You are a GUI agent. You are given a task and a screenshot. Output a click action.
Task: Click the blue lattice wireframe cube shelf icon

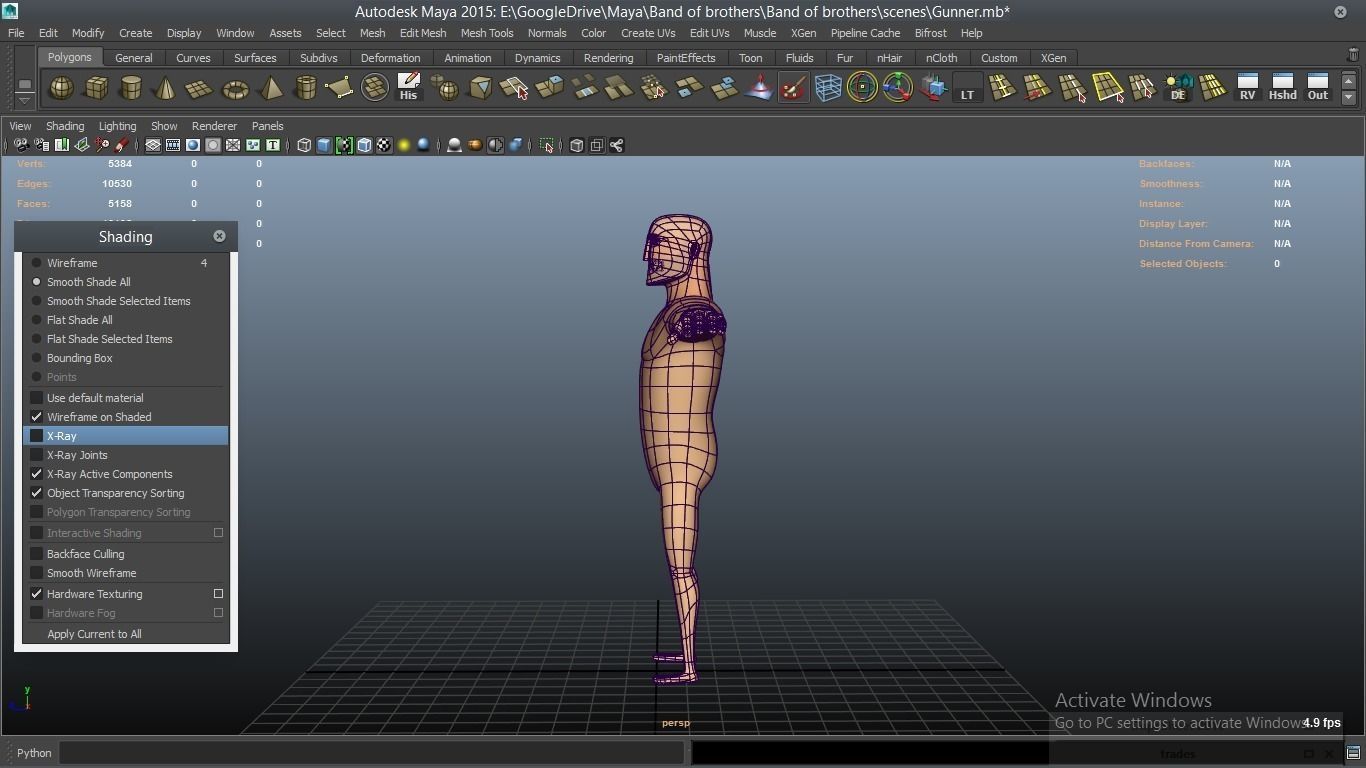tap(828, 88)
